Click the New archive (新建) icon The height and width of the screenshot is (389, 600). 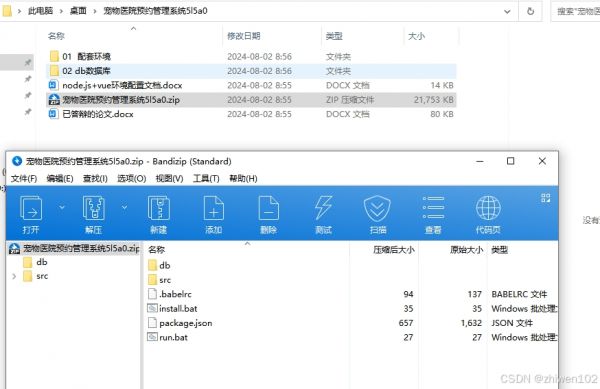point(158,214)
